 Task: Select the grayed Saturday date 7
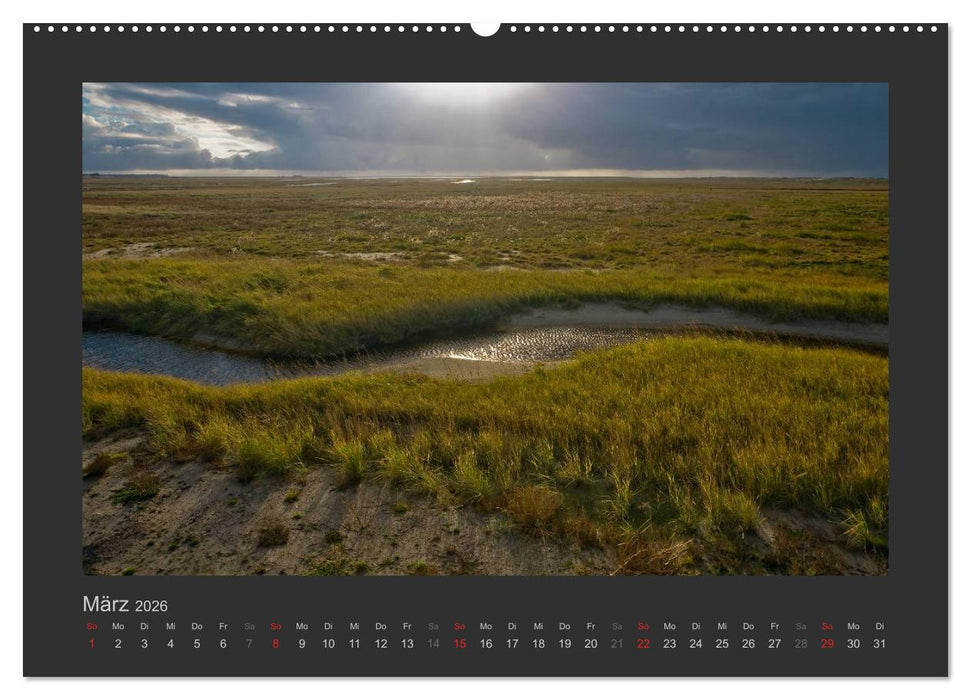(251, 642)
